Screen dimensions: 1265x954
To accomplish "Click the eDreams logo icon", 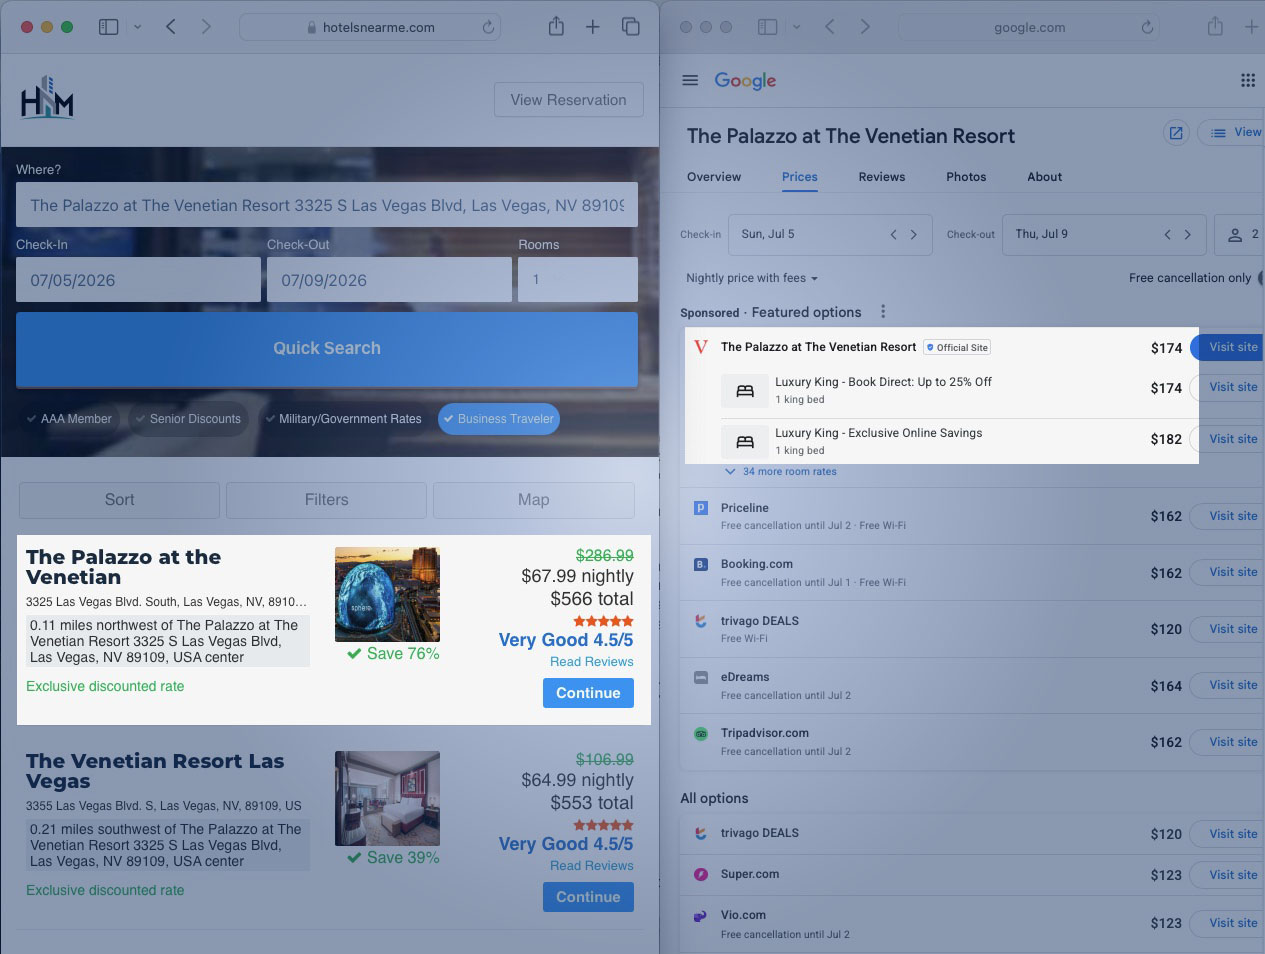I will (701, 677).
